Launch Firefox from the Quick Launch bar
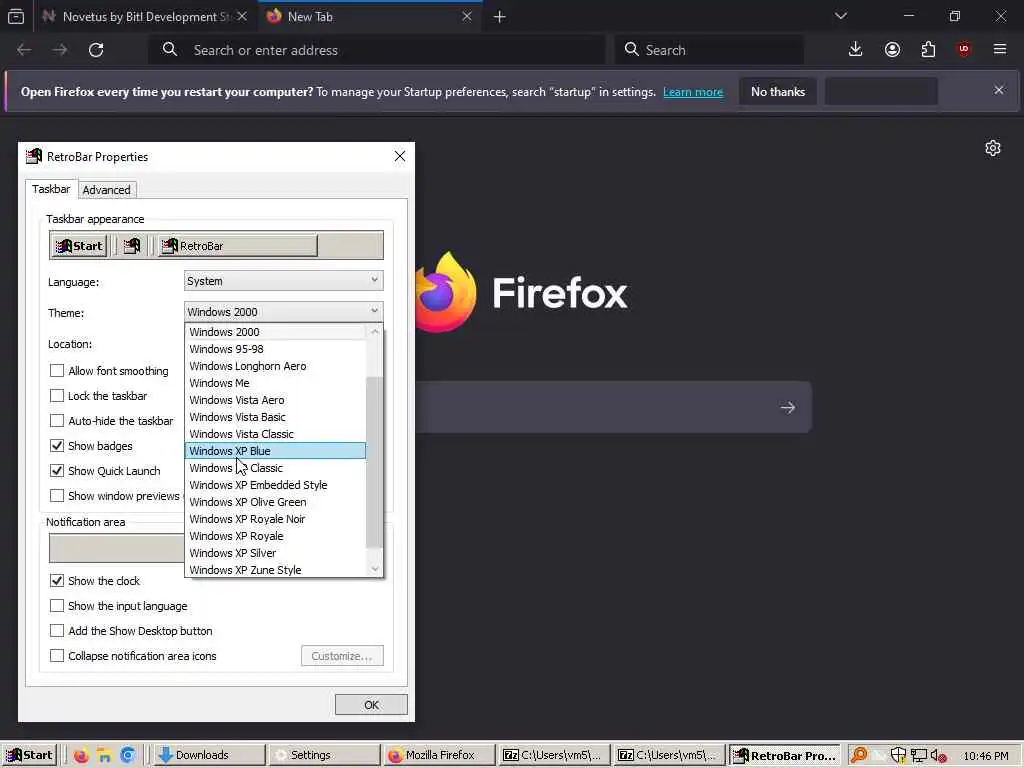This screenshot has height=768, width=1024. click(x=81, y=756)
